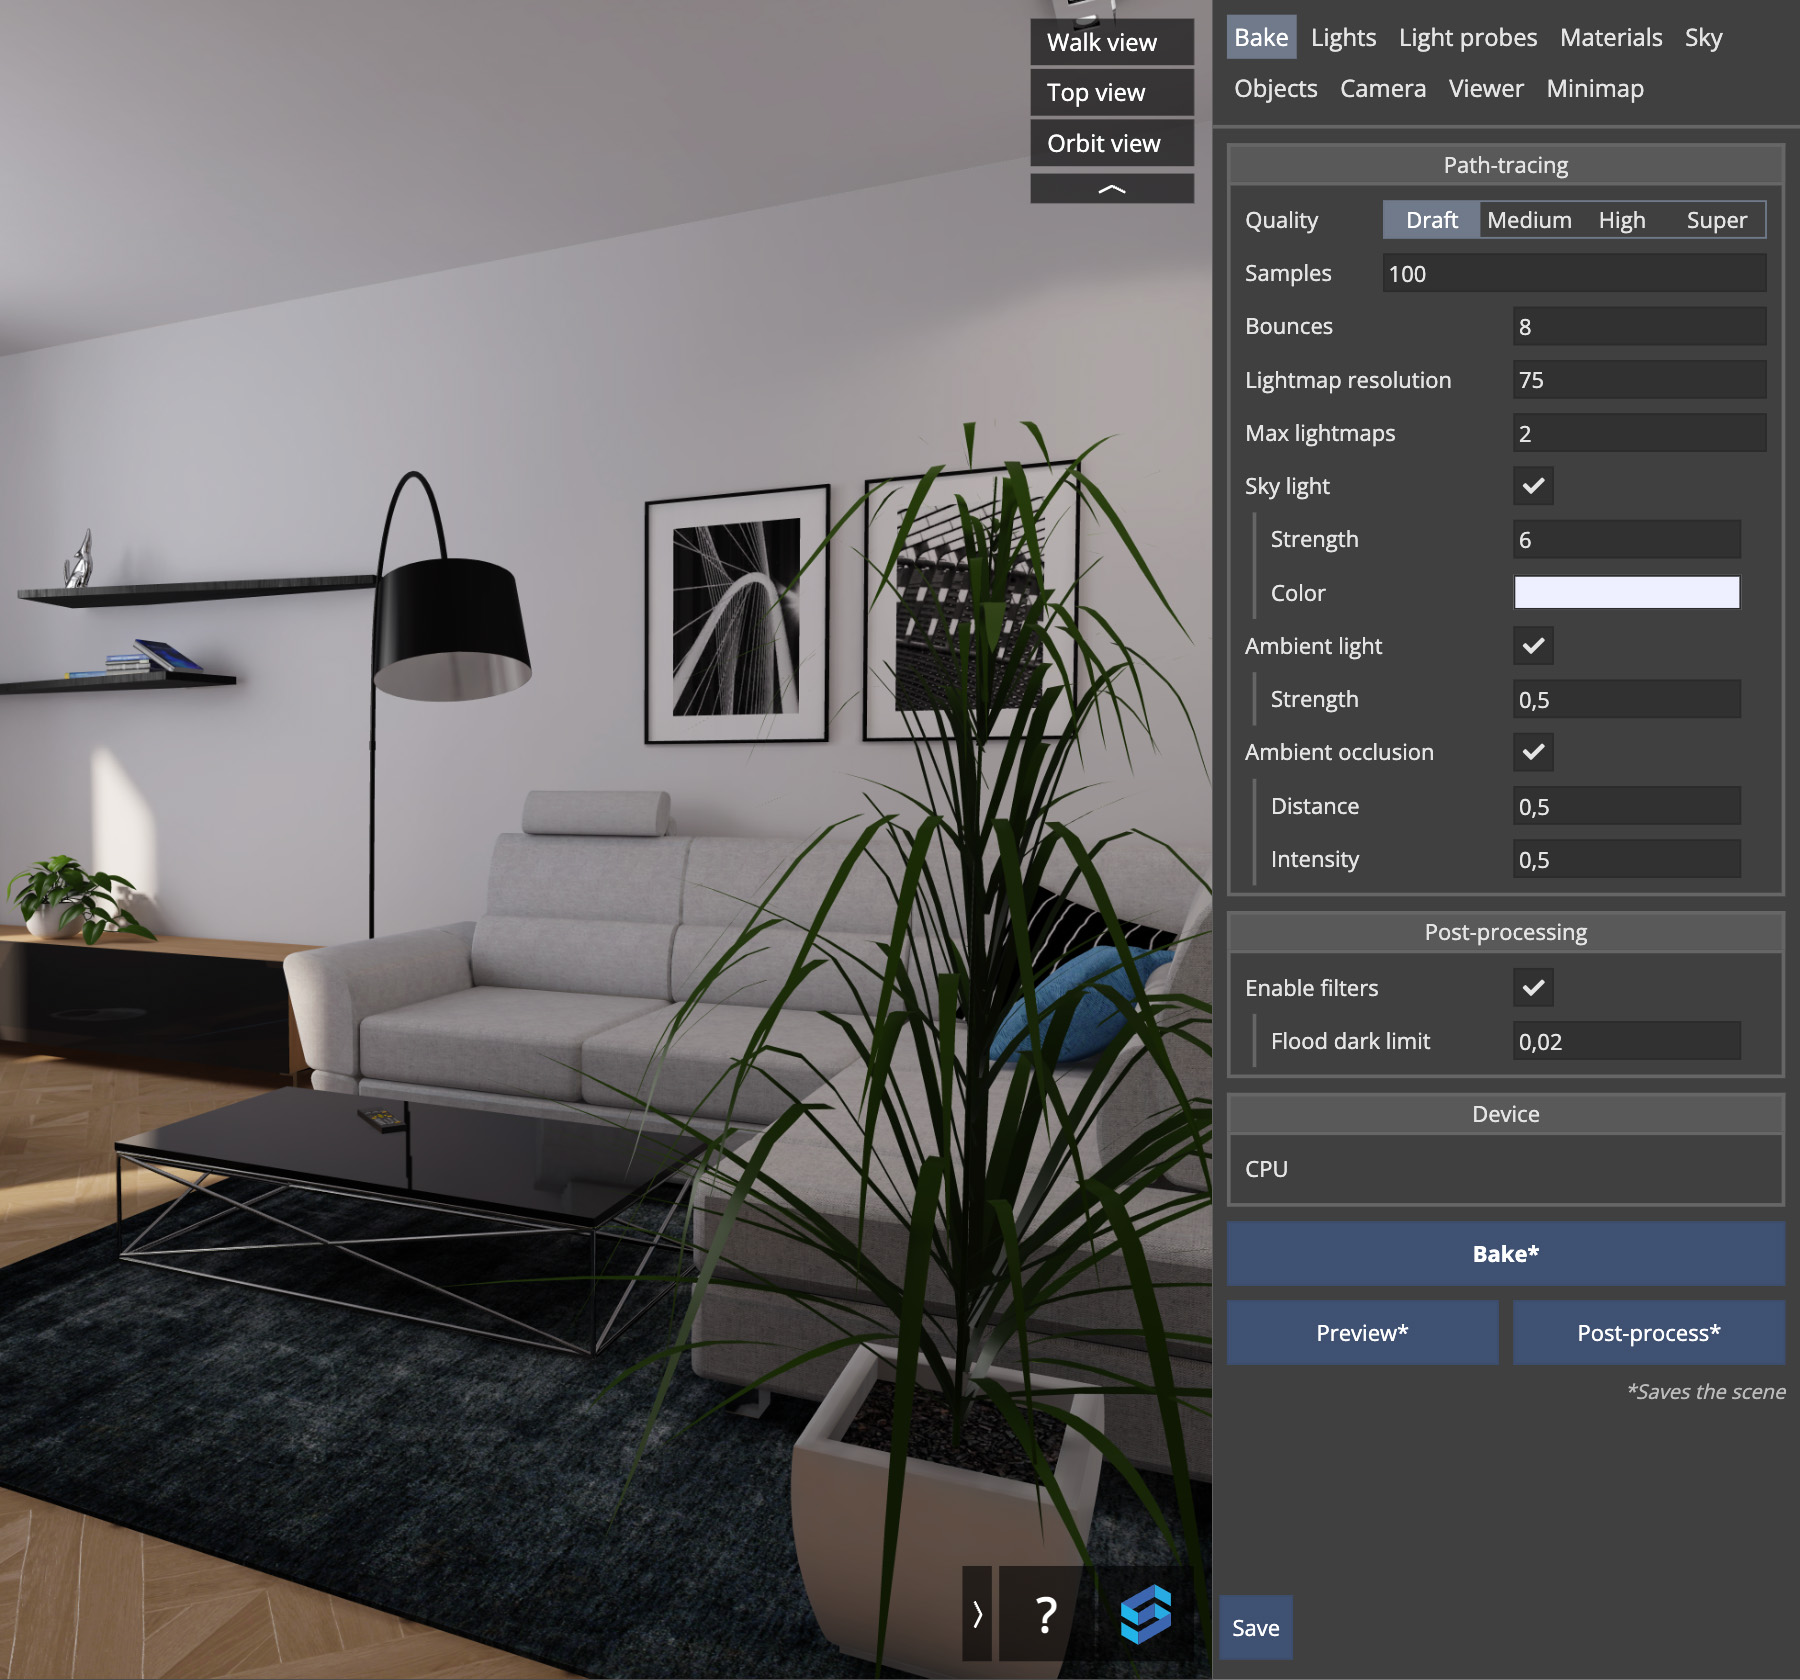Uncheck Ambient occlusion
This screenshot has width=1800, height=1680.
point(1533,753)
